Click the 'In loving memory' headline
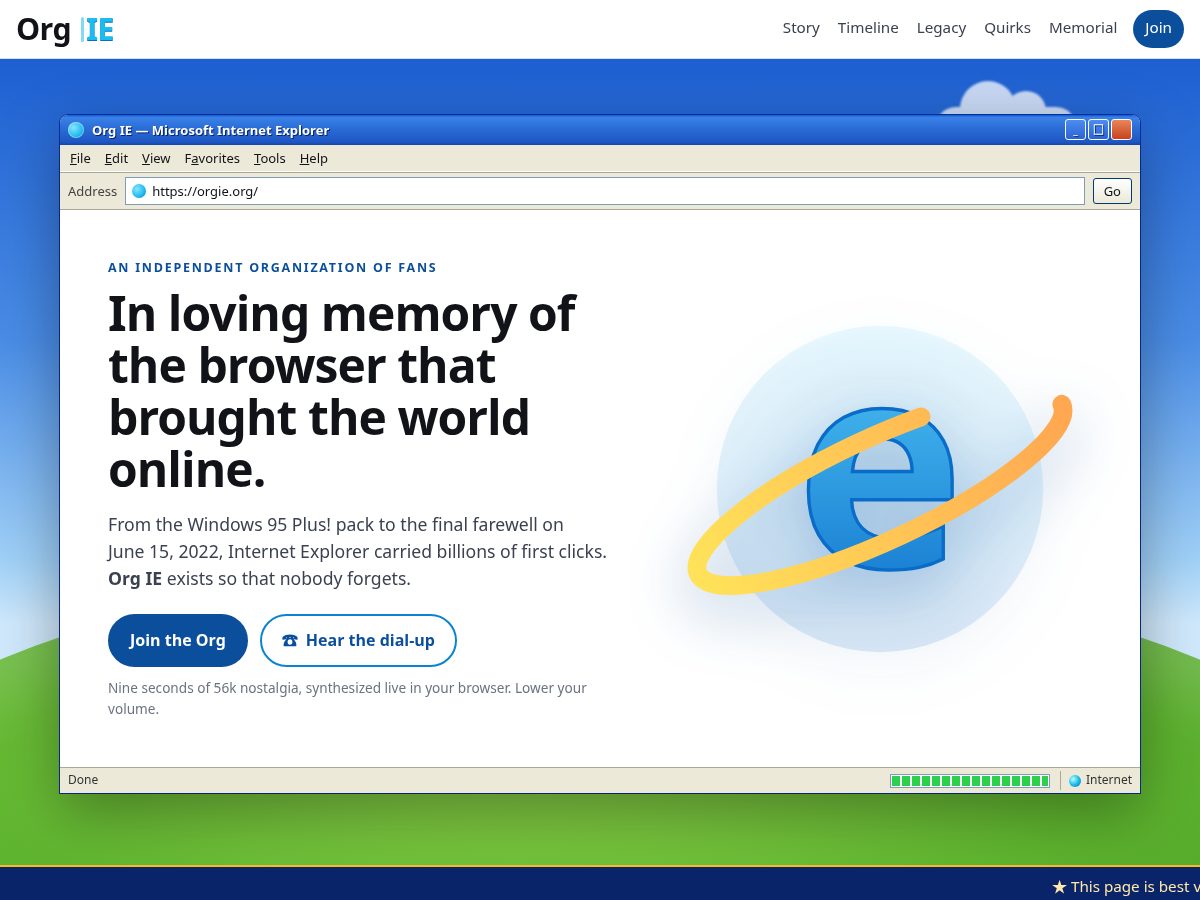This screenshot has height=900, width=1200. coord(342,392)
